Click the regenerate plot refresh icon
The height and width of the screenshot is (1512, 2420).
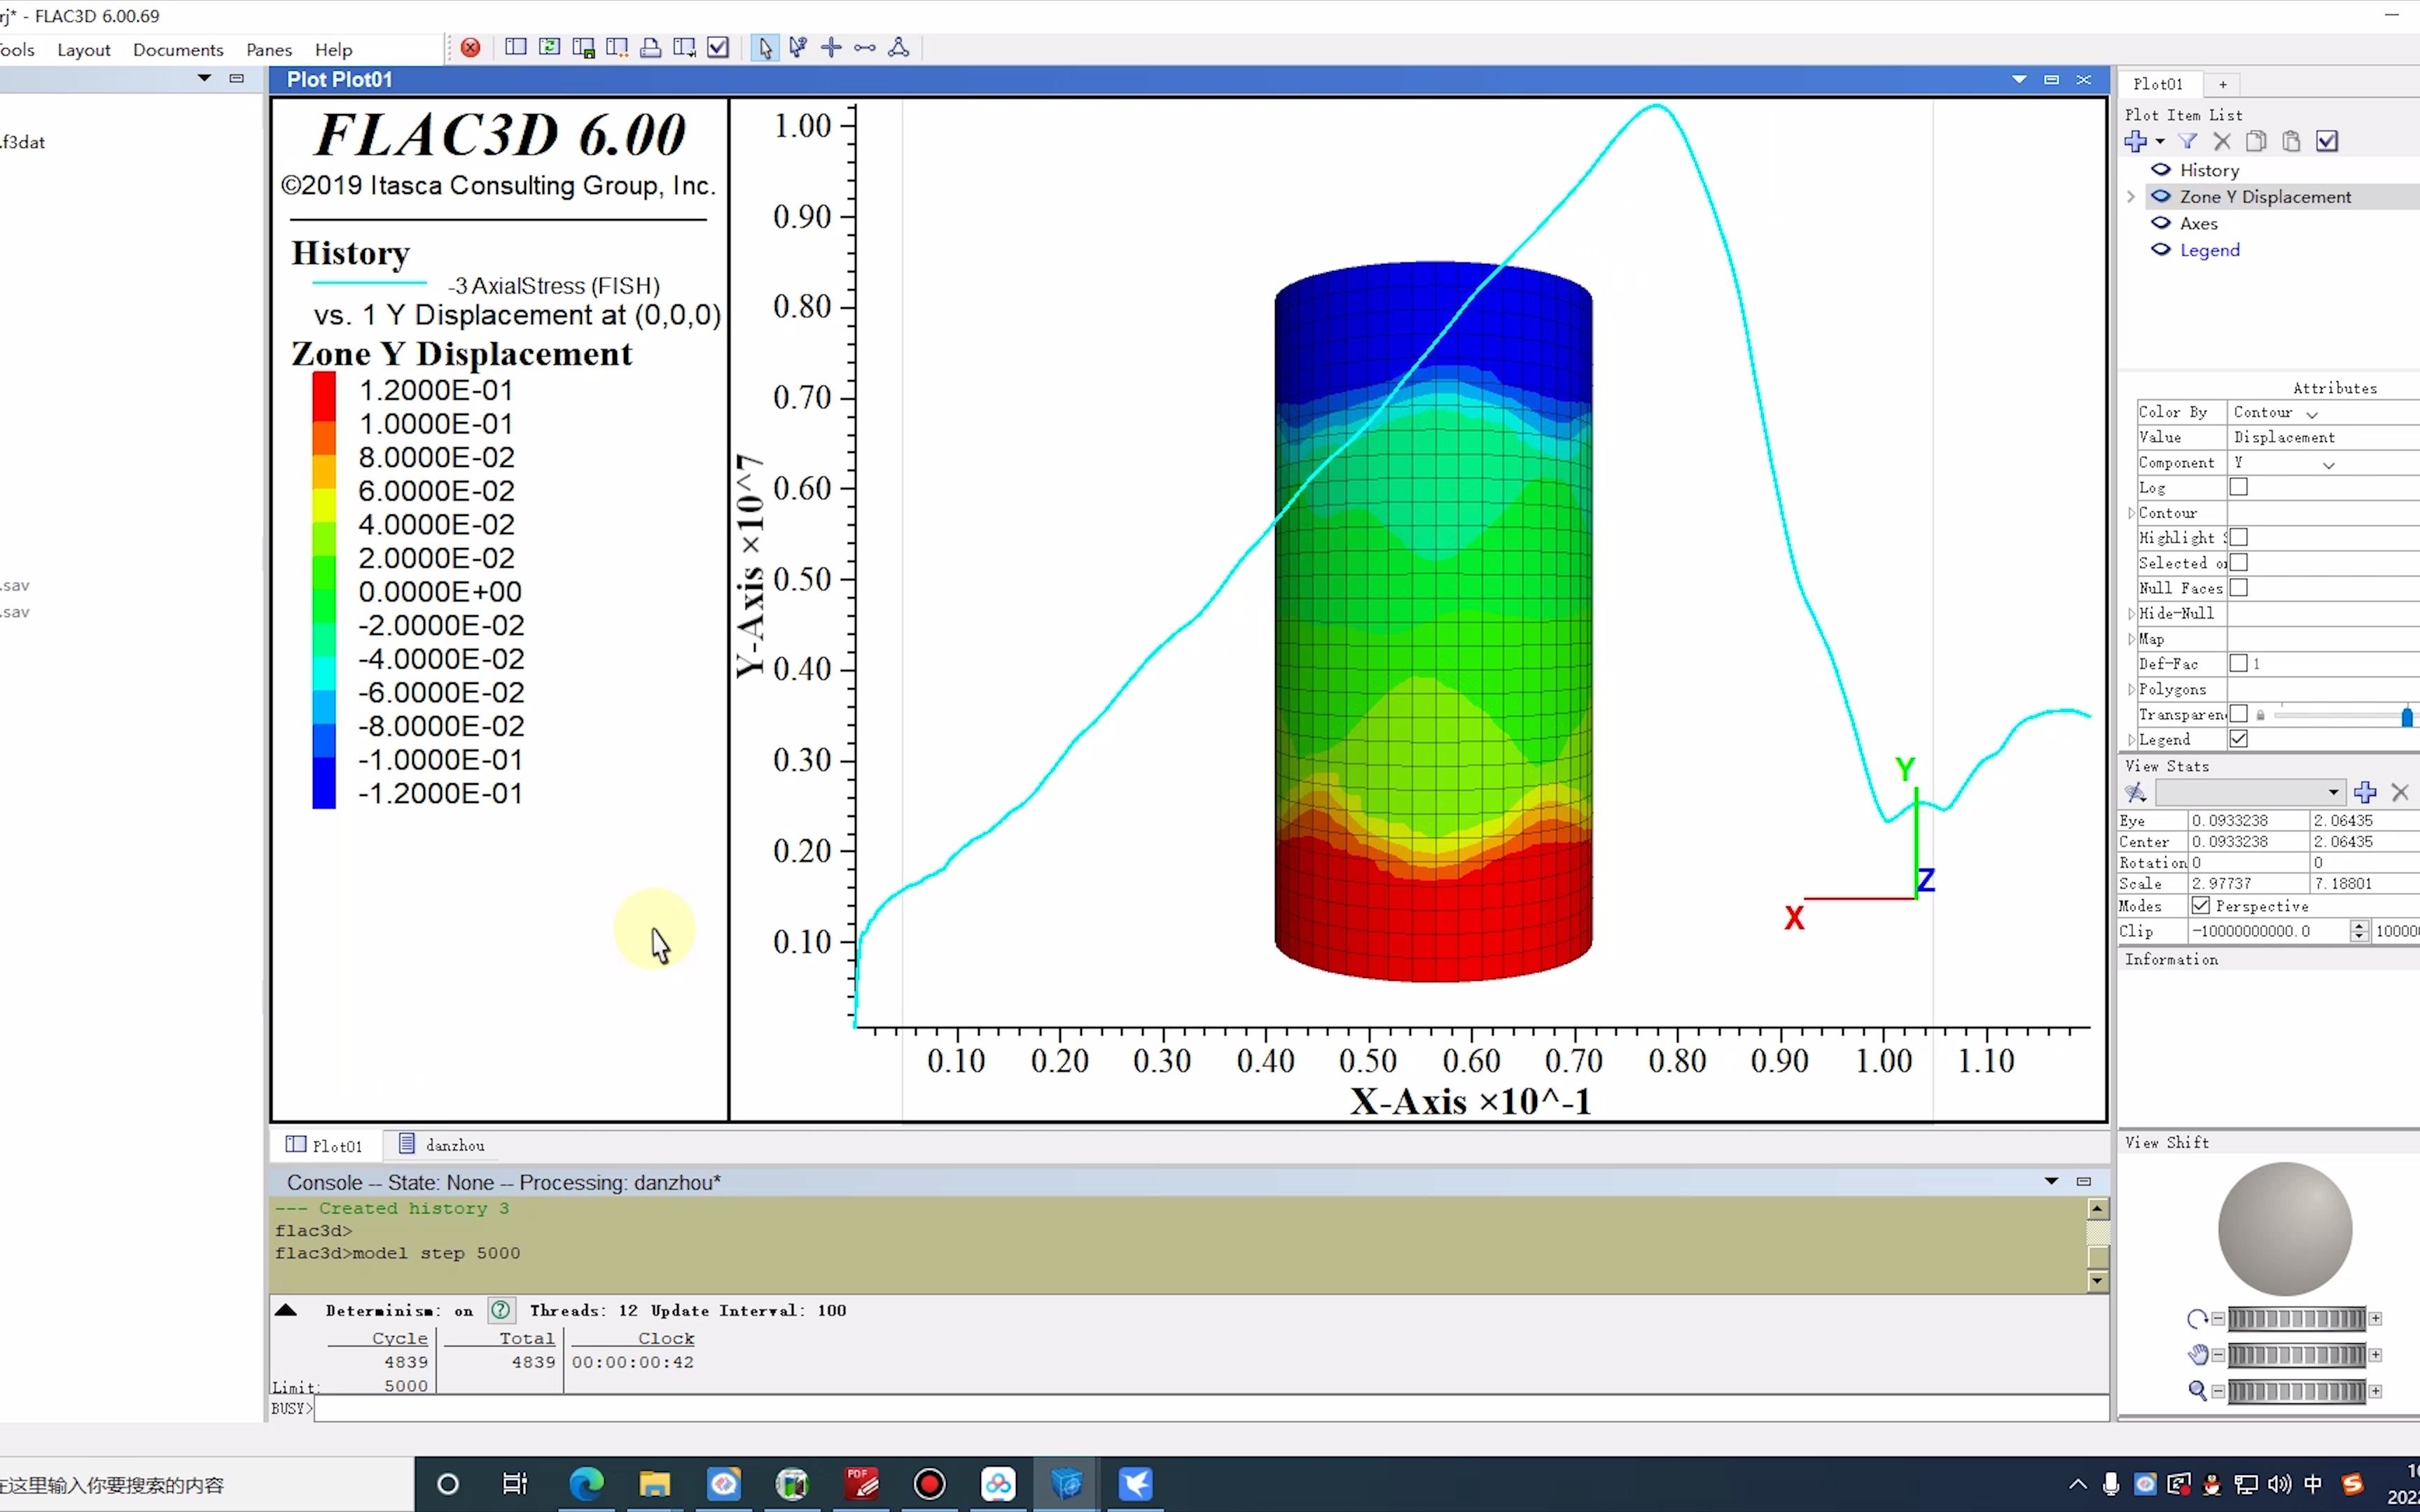(x=549, y=48)
